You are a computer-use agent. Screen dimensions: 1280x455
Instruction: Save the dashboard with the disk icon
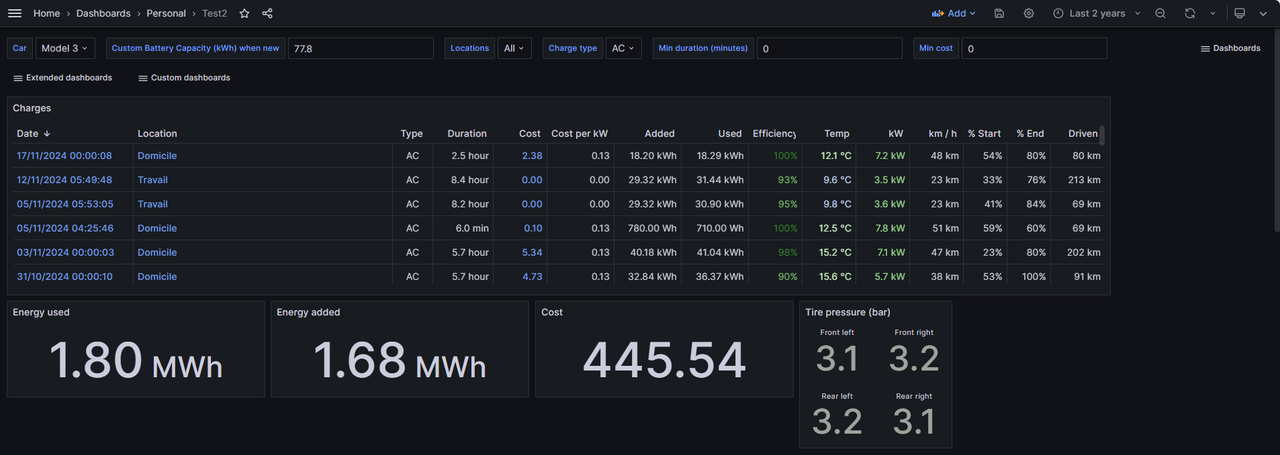click(x=999, y=13)
